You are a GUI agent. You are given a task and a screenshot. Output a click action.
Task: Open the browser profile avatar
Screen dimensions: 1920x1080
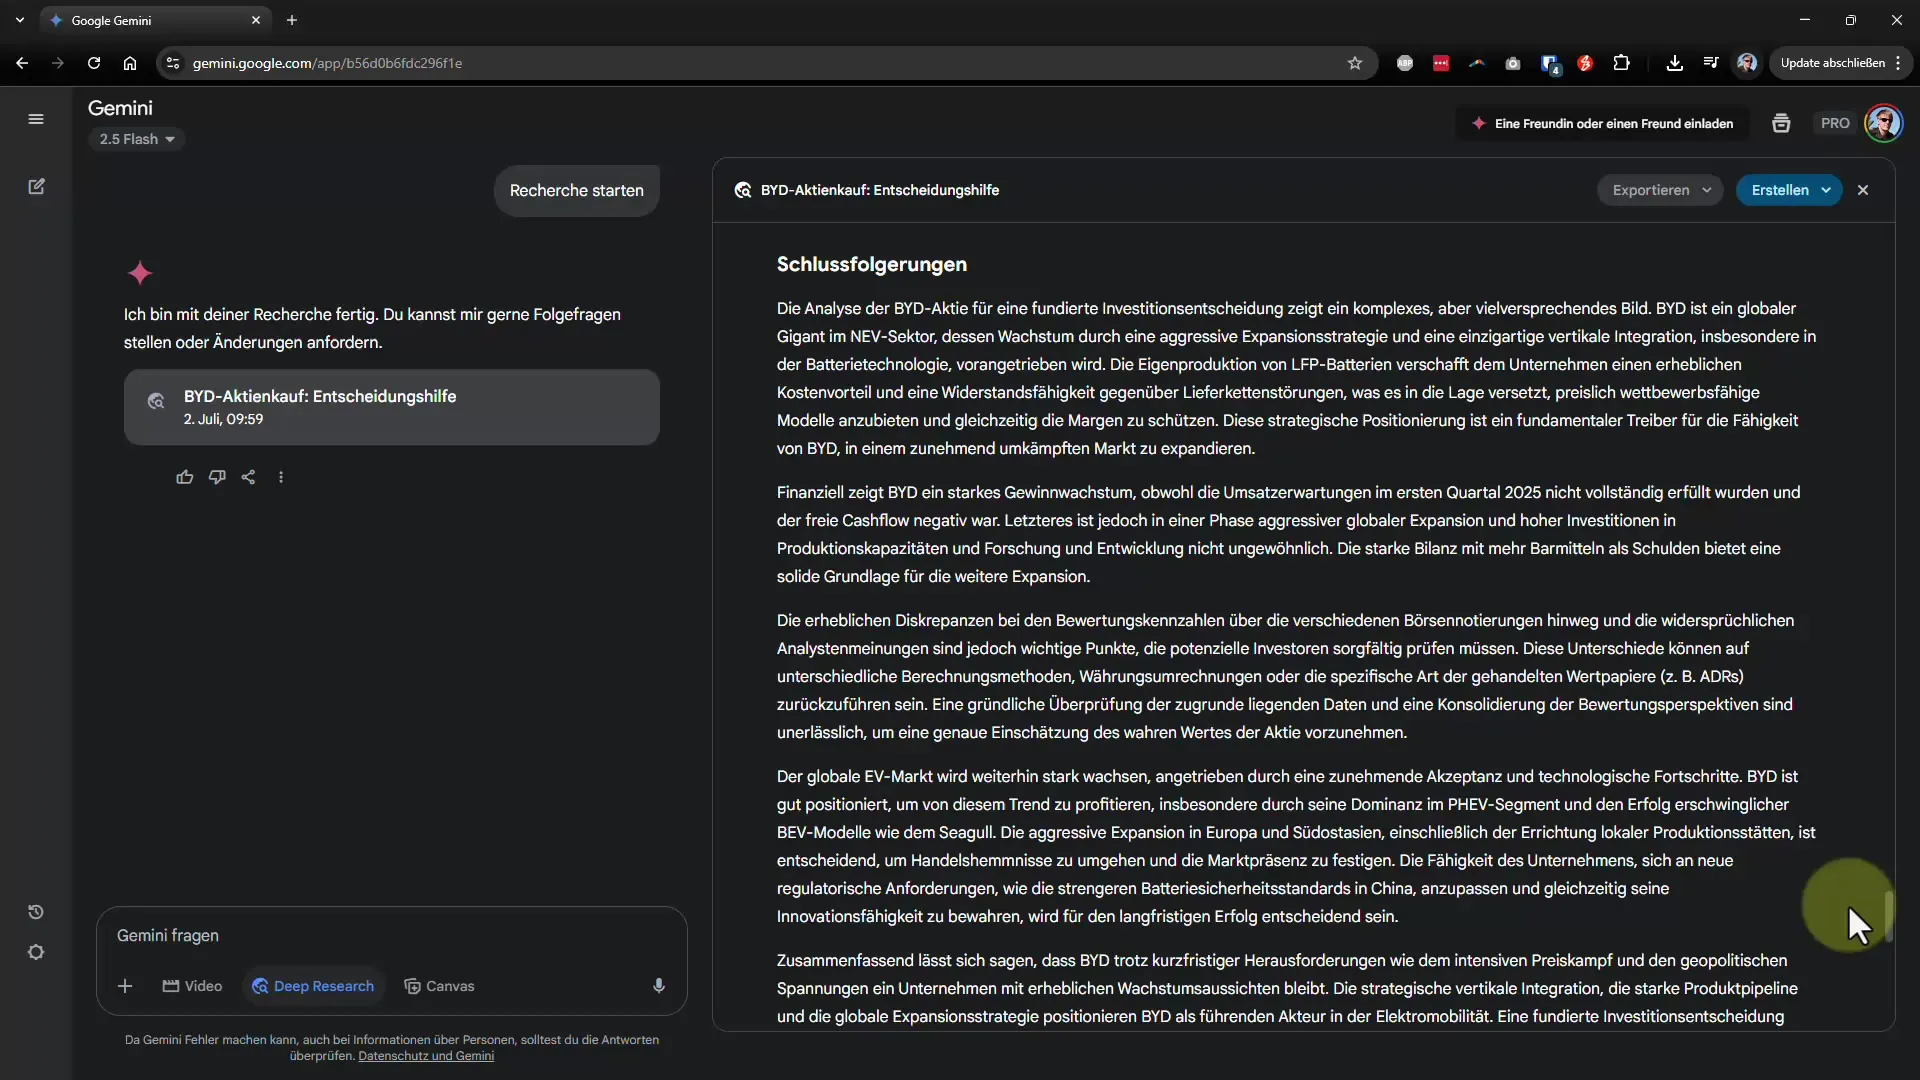[x=1747, y=63]
